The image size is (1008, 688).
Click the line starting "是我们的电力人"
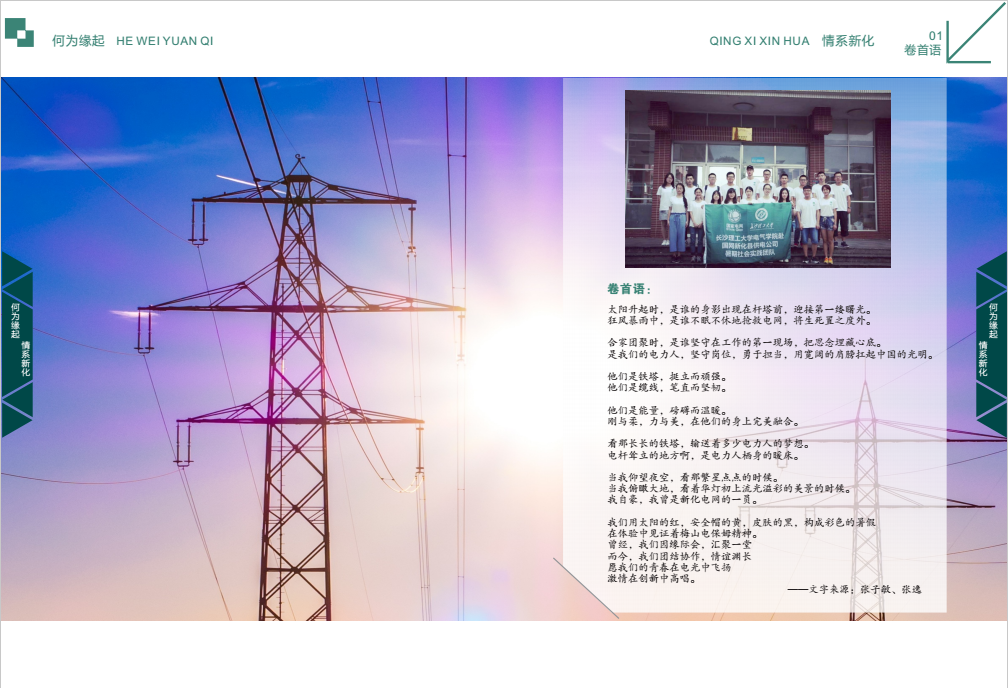(771, 354)
